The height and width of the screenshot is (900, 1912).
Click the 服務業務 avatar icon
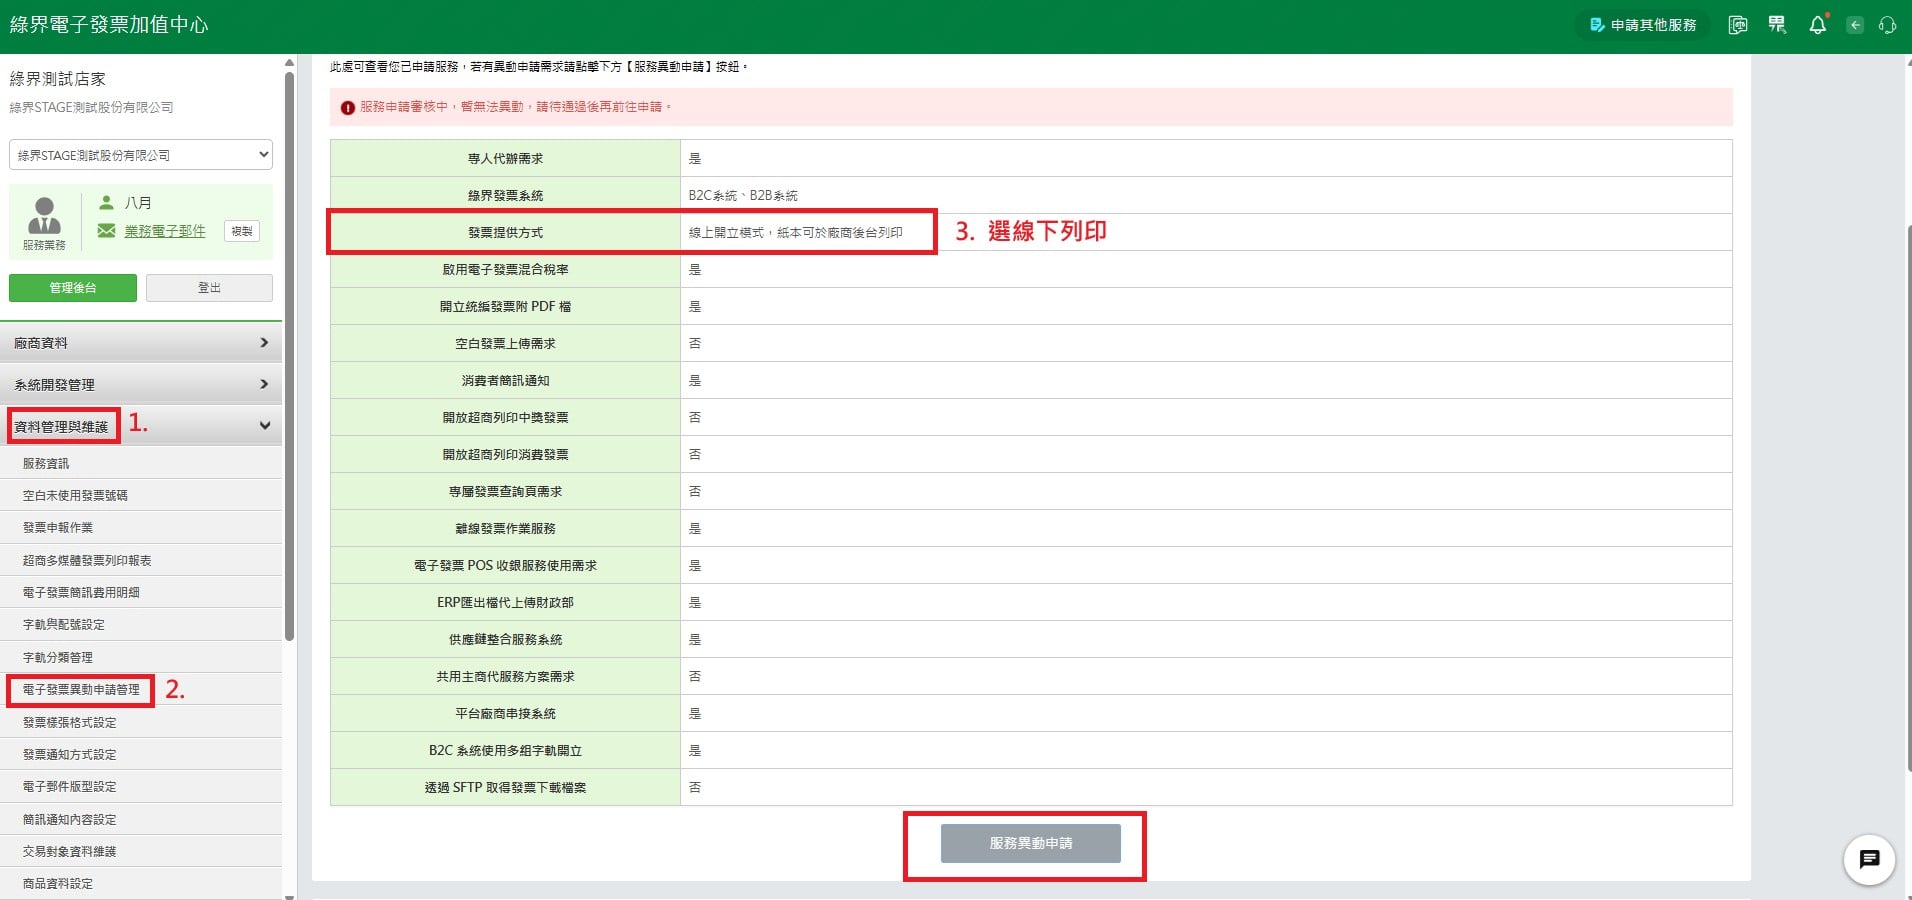[x=44, y=216]
